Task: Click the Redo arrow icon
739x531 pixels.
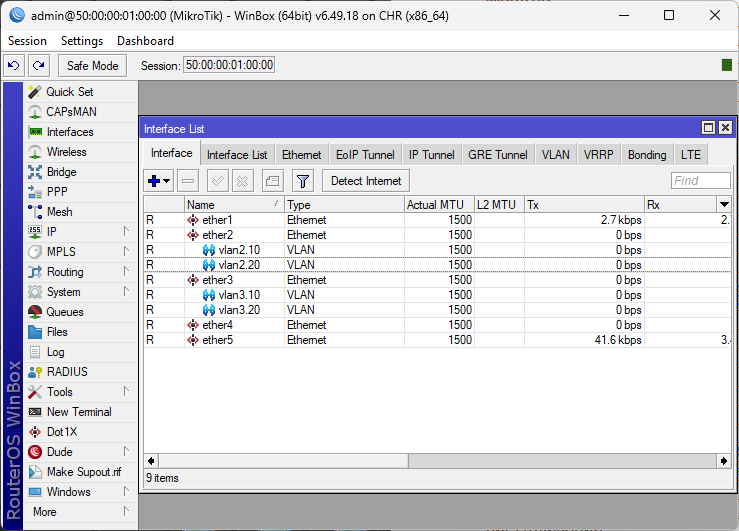Action: click(39, 66)
